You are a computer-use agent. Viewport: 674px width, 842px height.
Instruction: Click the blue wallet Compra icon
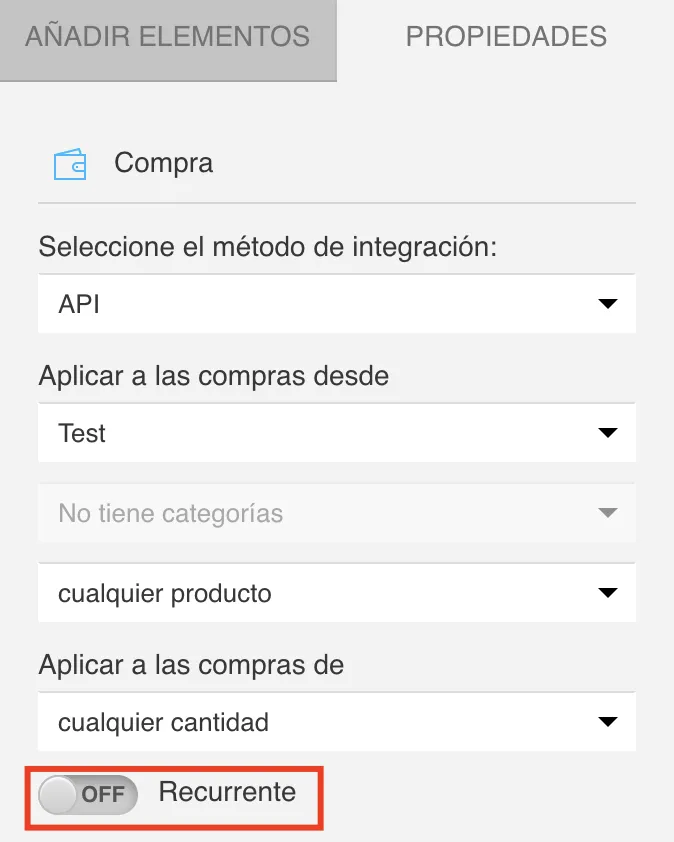coord(70,164)
